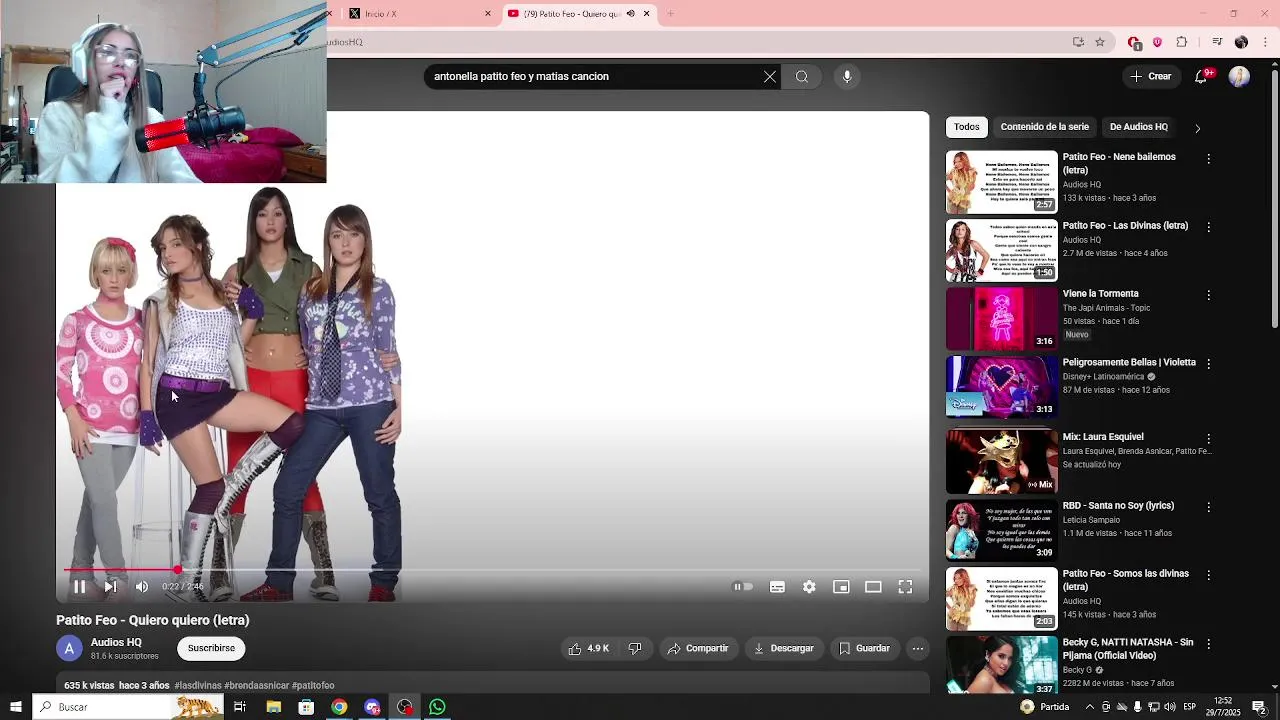This screenshot has height=720, width=1280.
Task: Clear the search box text
Action: (x=770, y=77)
